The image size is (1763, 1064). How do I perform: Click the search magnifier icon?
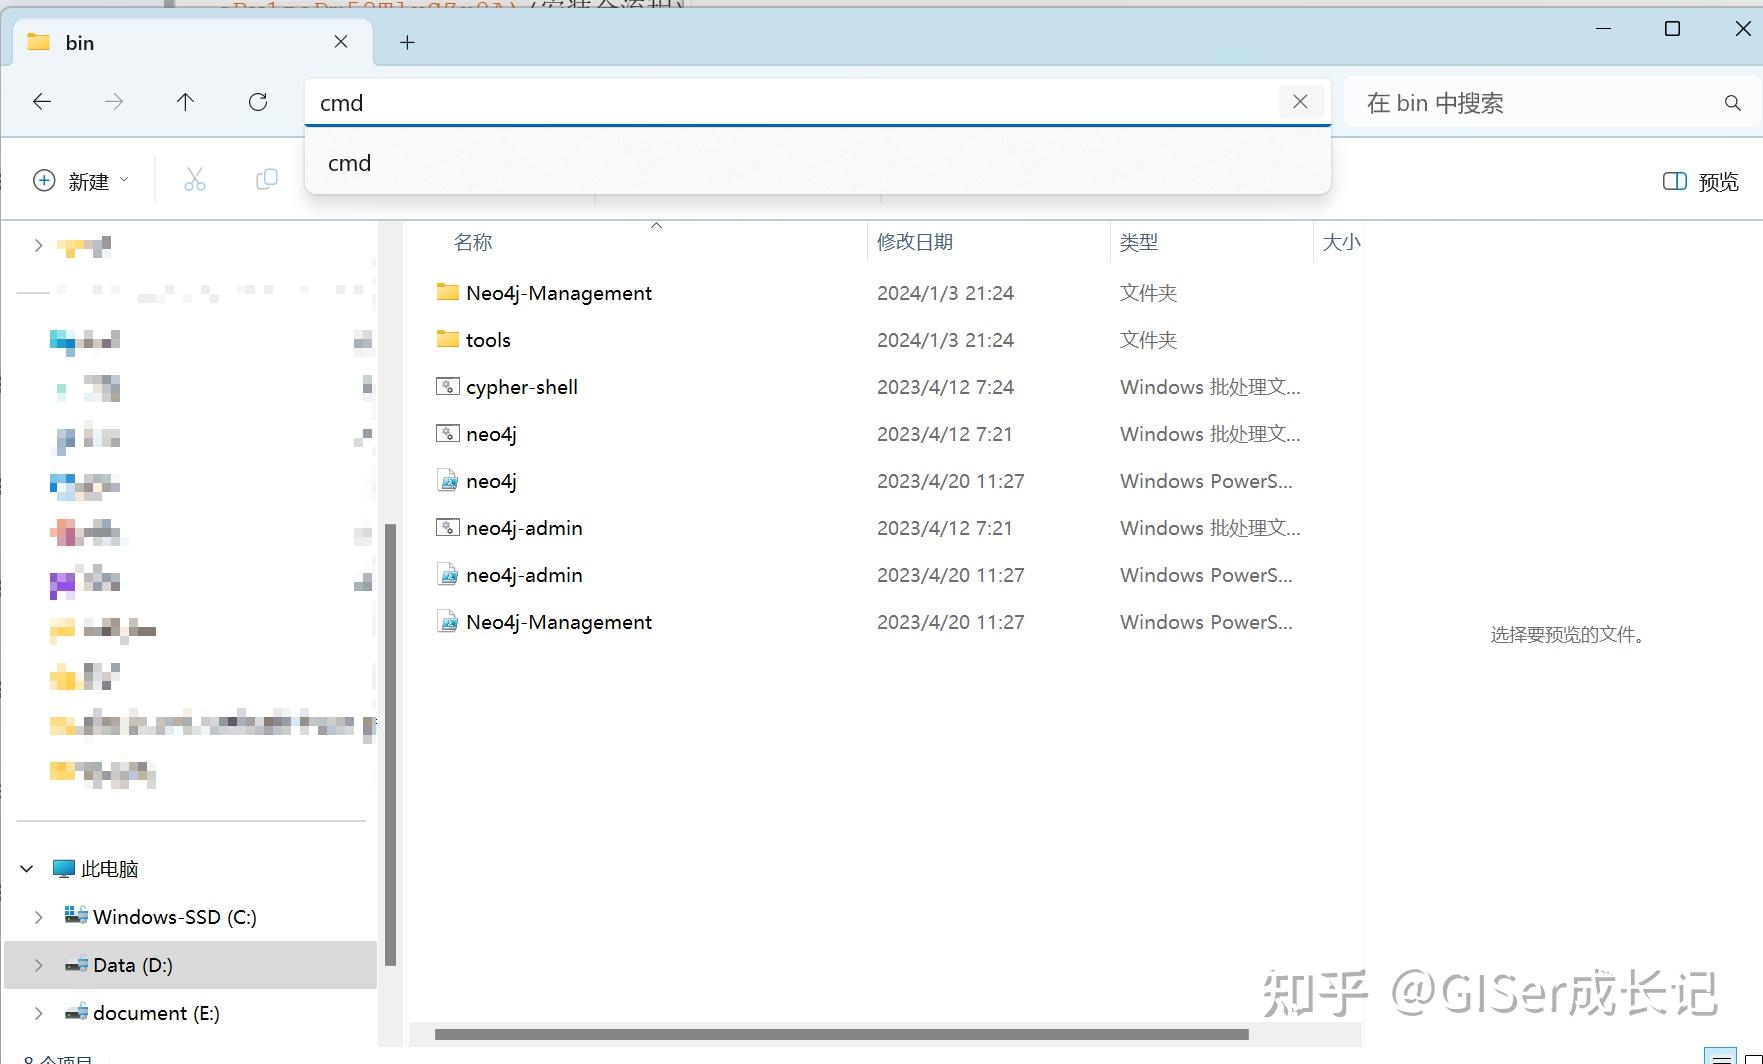click(1732, 102)
